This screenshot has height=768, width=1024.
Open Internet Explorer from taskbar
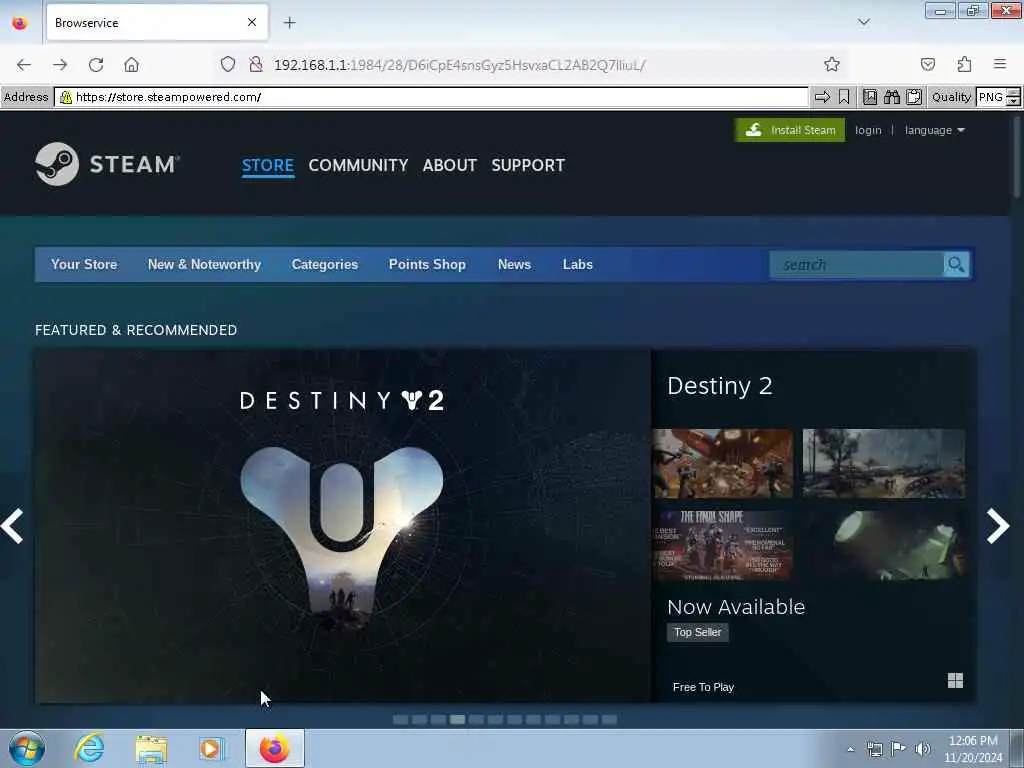(89, 748)
